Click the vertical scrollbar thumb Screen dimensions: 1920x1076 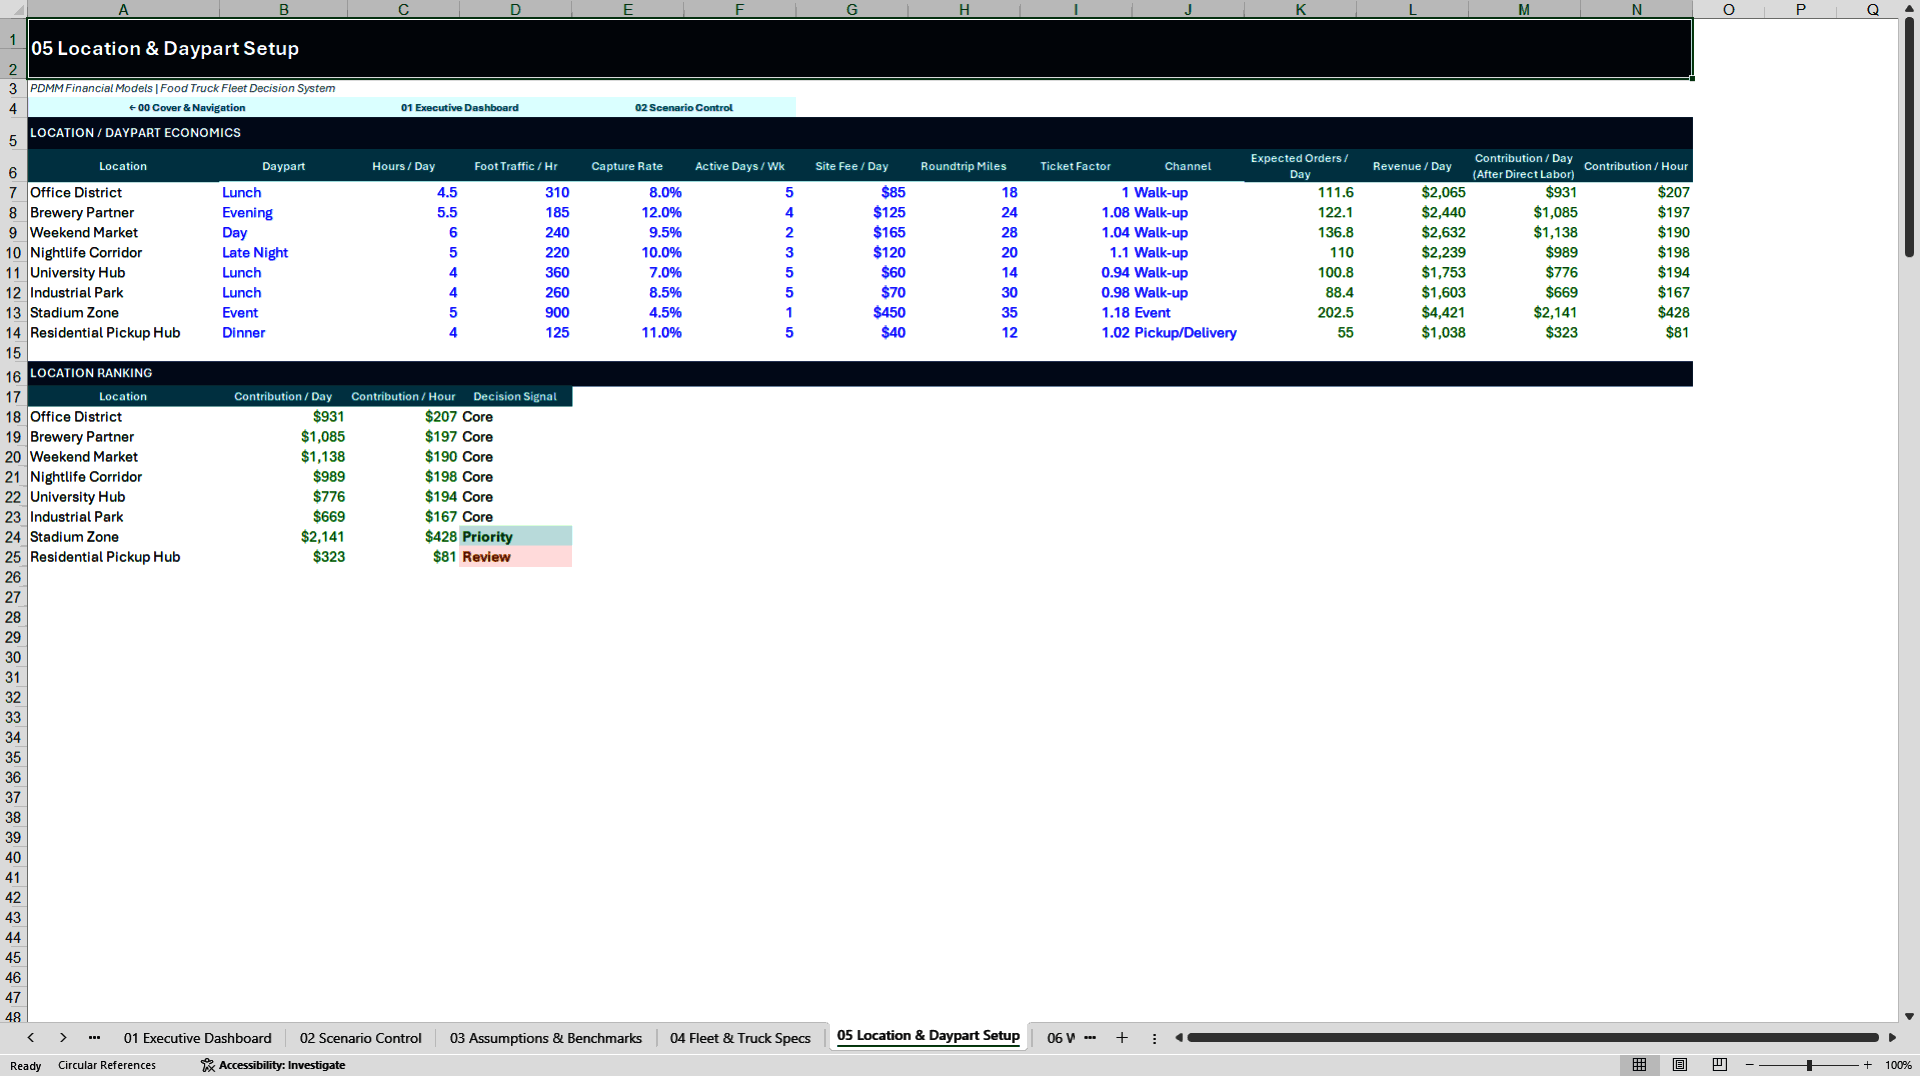[x=1909, y=137]
